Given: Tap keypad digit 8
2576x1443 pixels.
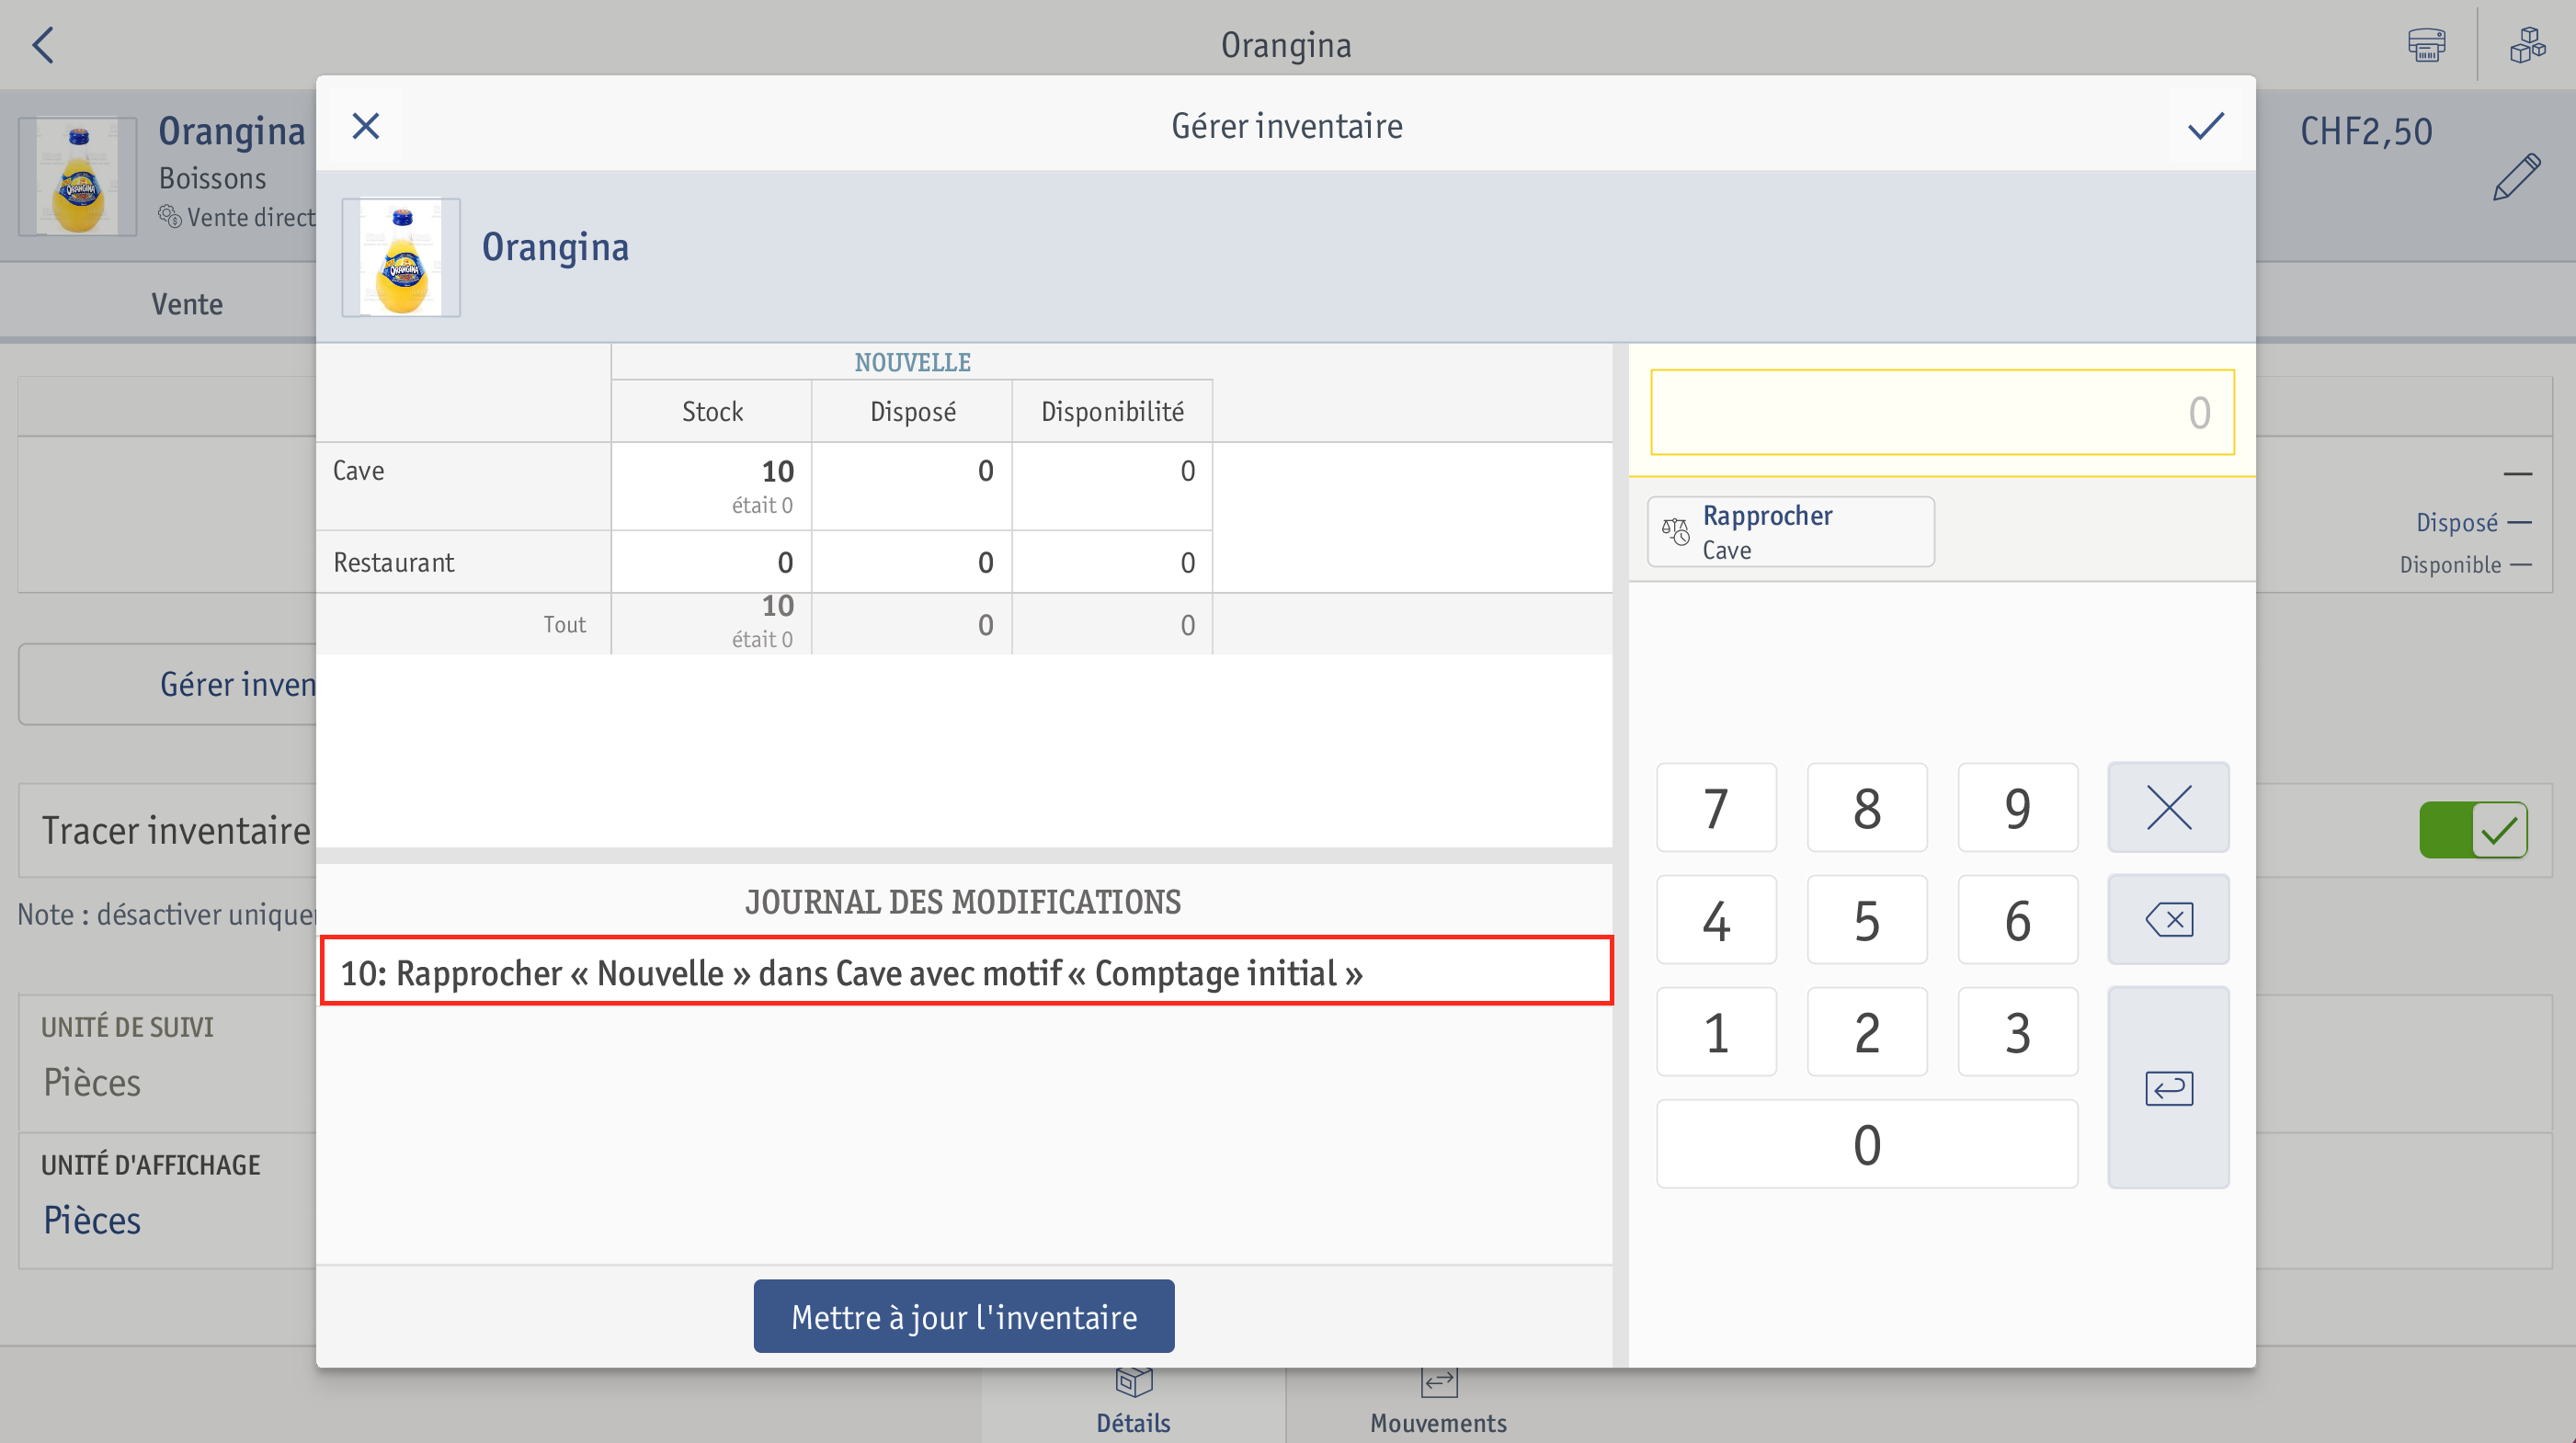Looking at the screenshot, I should [x=1866, y=807].
